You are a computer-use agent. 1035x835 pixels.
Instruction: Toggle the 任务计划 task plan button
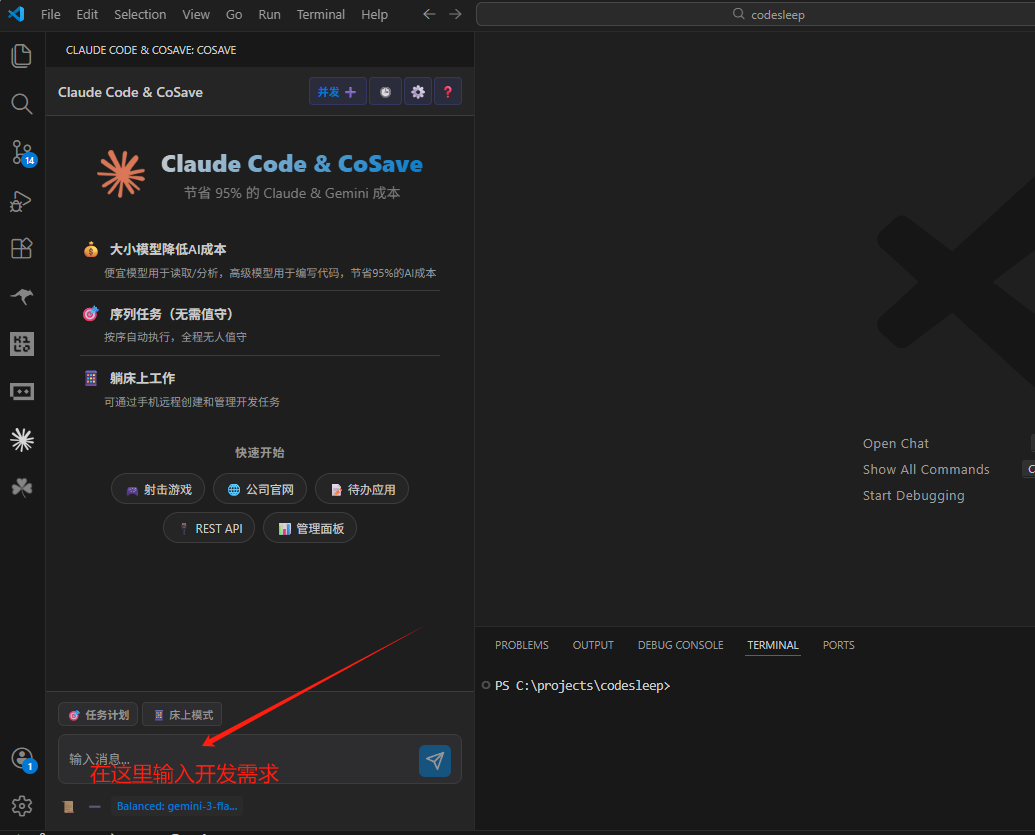pos(98,715)
